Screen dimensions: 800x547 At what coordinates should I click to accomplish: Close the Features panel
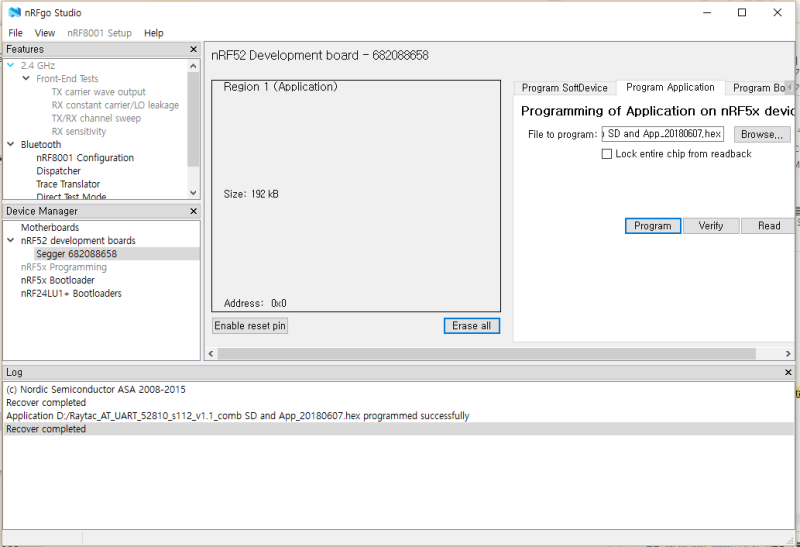(x=193, y=49)
